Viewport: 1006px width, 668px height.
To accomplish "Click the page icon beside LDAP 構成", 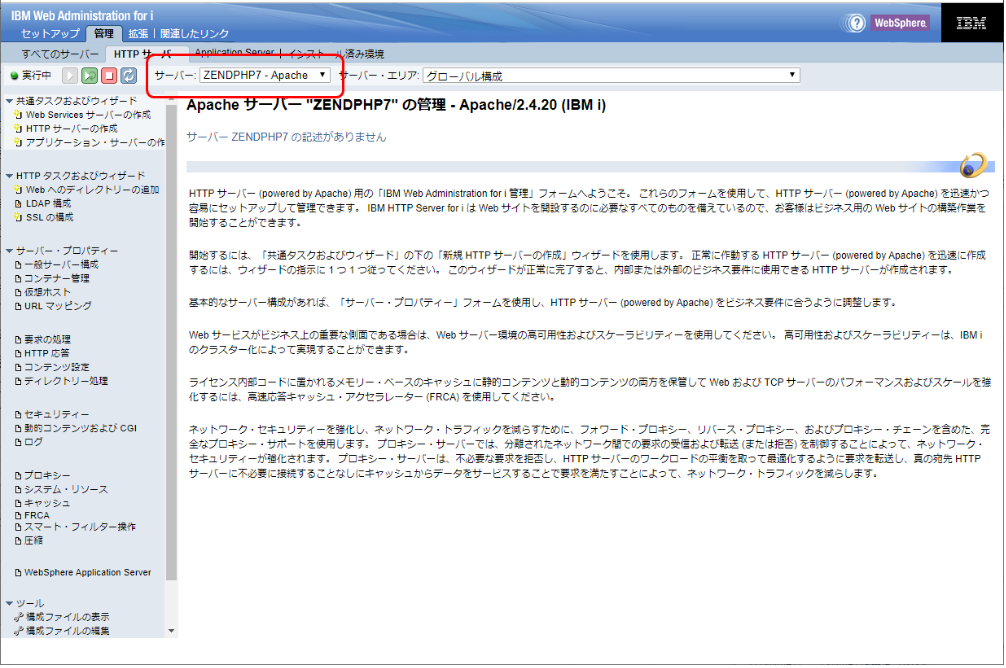I will [18, 204].
